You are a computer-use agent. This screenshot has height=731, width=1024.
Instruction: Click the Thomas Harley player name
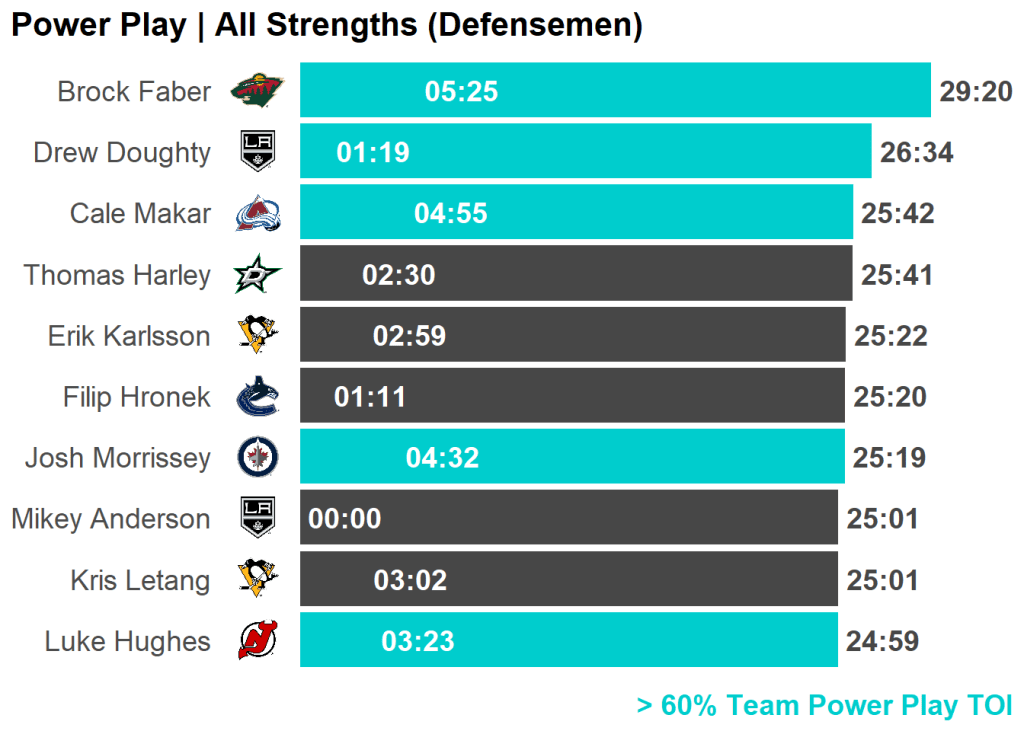coord(117,275)
